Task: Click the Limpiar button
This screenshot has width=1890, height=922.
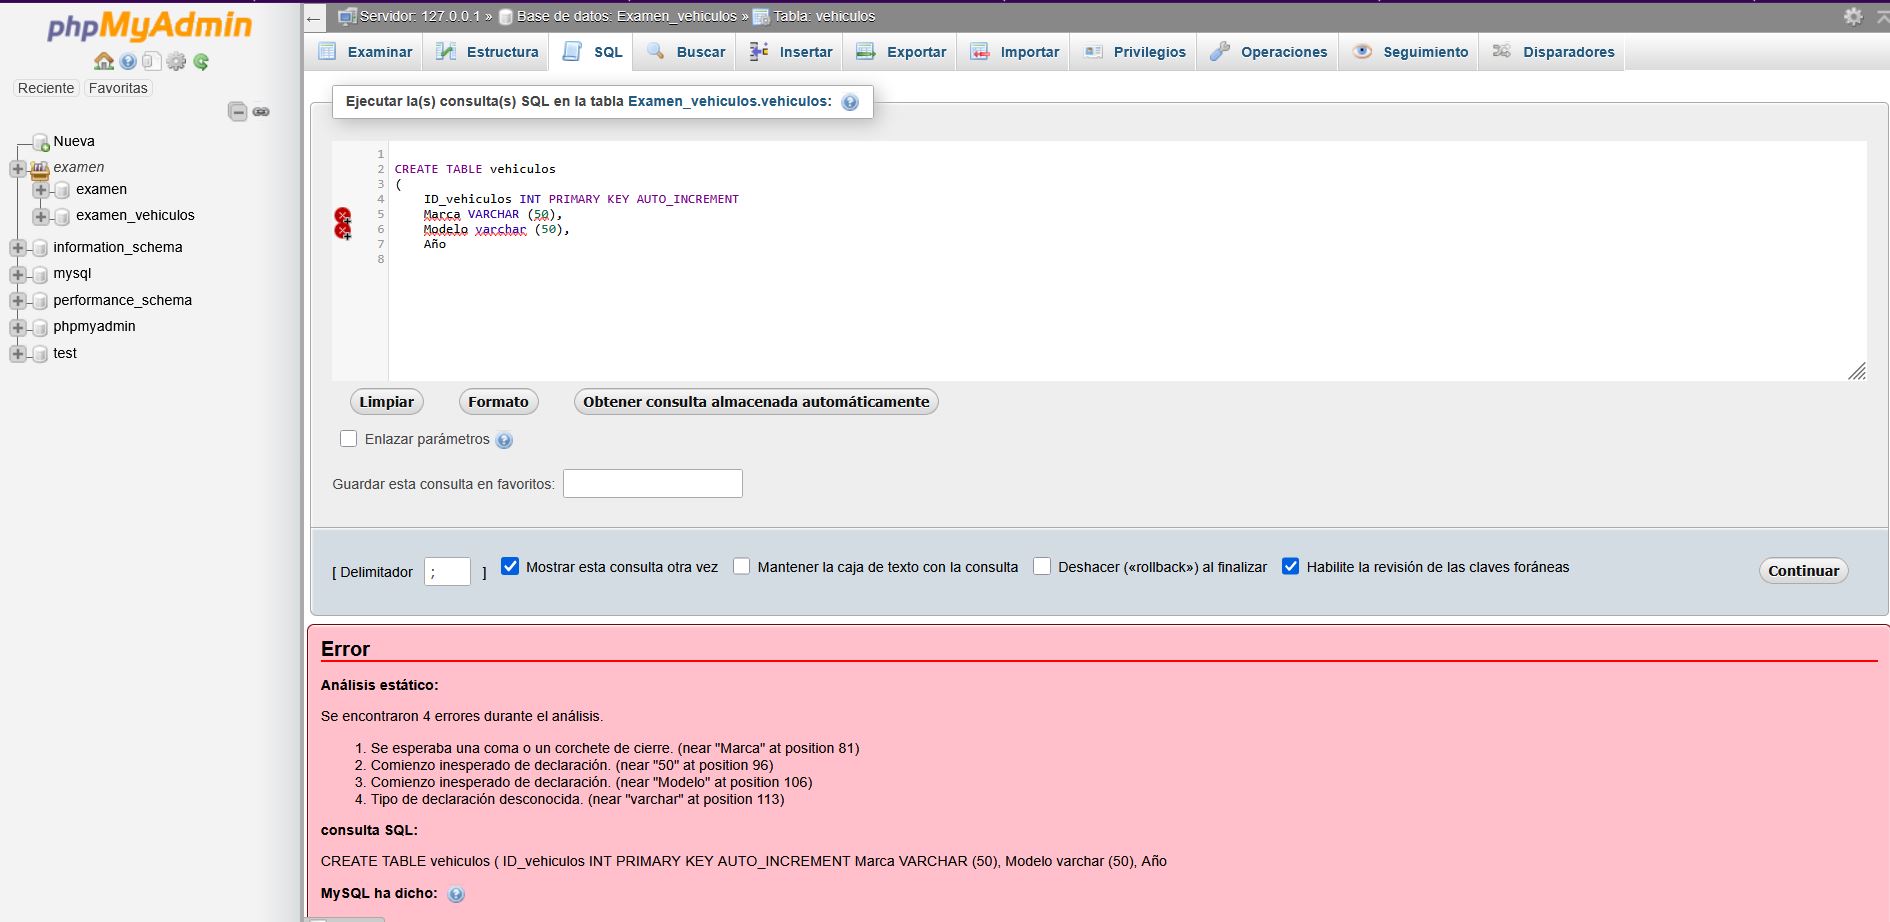Action: (386, 402)
